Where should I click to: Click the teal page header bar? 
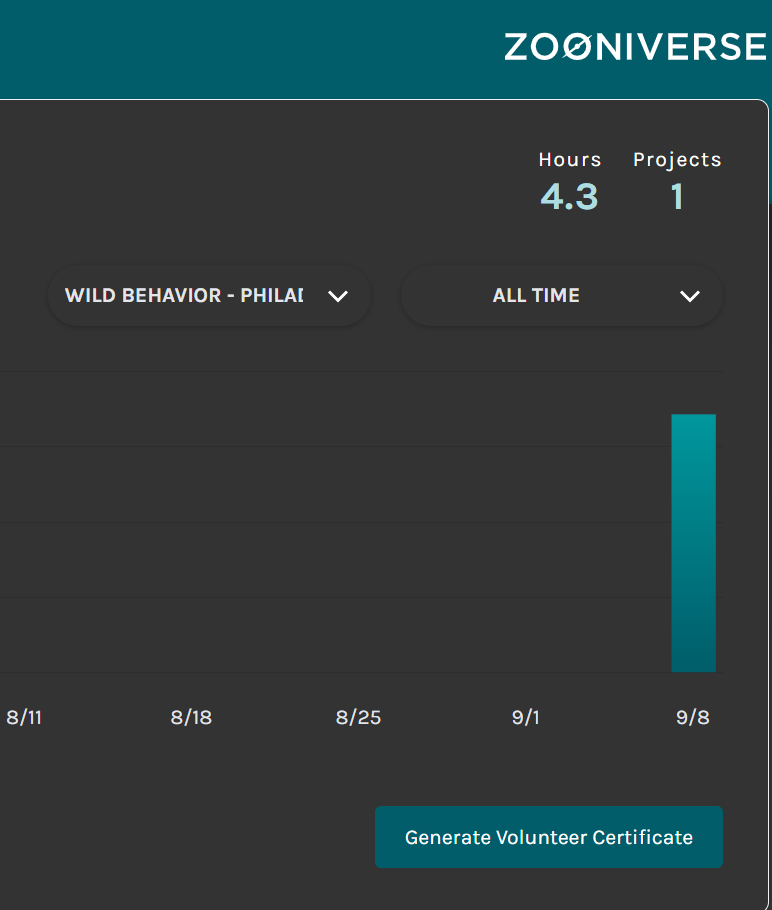(x=250, y=47)
